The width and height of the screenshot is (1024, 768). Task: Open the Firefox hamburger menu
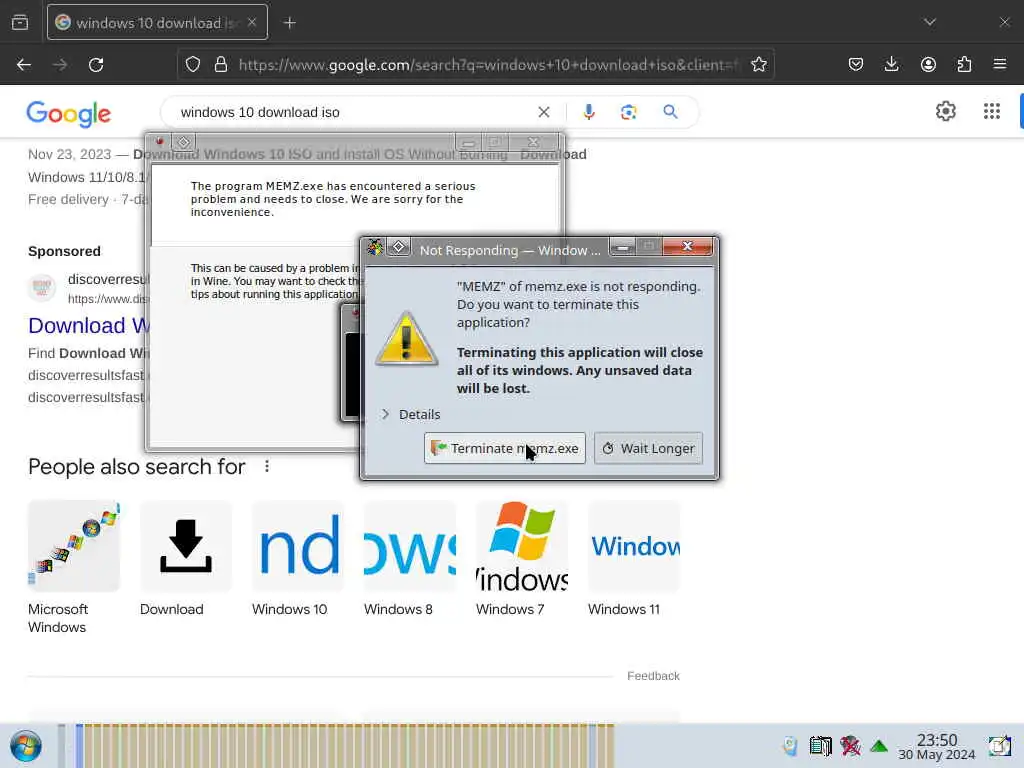[1000, 65]
